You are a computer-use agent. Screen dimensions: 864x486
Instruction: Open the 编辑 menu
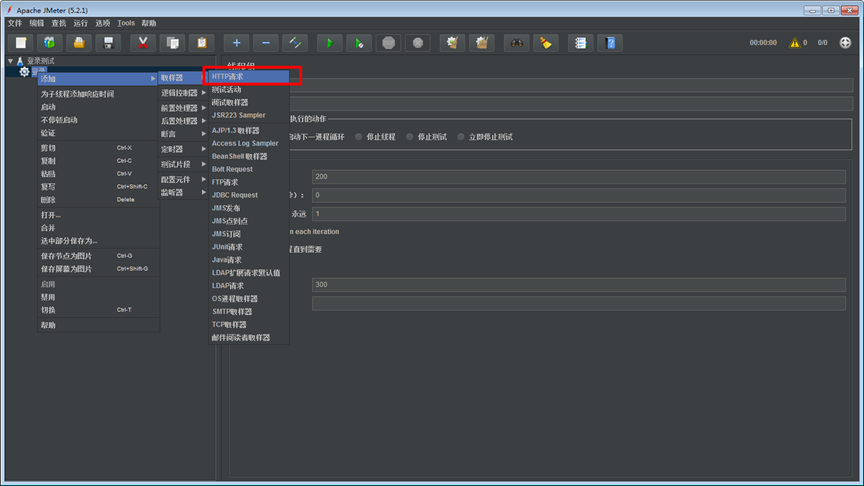(x=37, y=23)
